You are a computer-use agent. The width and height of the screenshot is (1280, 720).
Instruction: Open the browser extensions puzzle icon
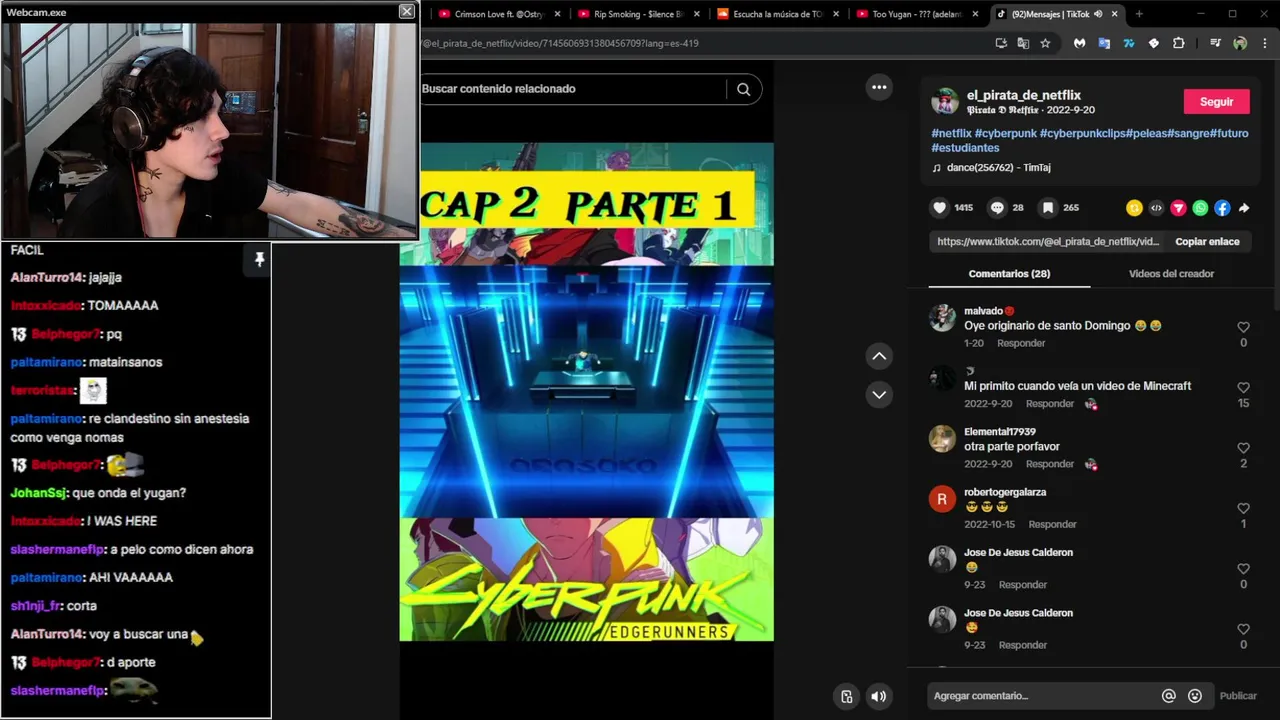1178,43
